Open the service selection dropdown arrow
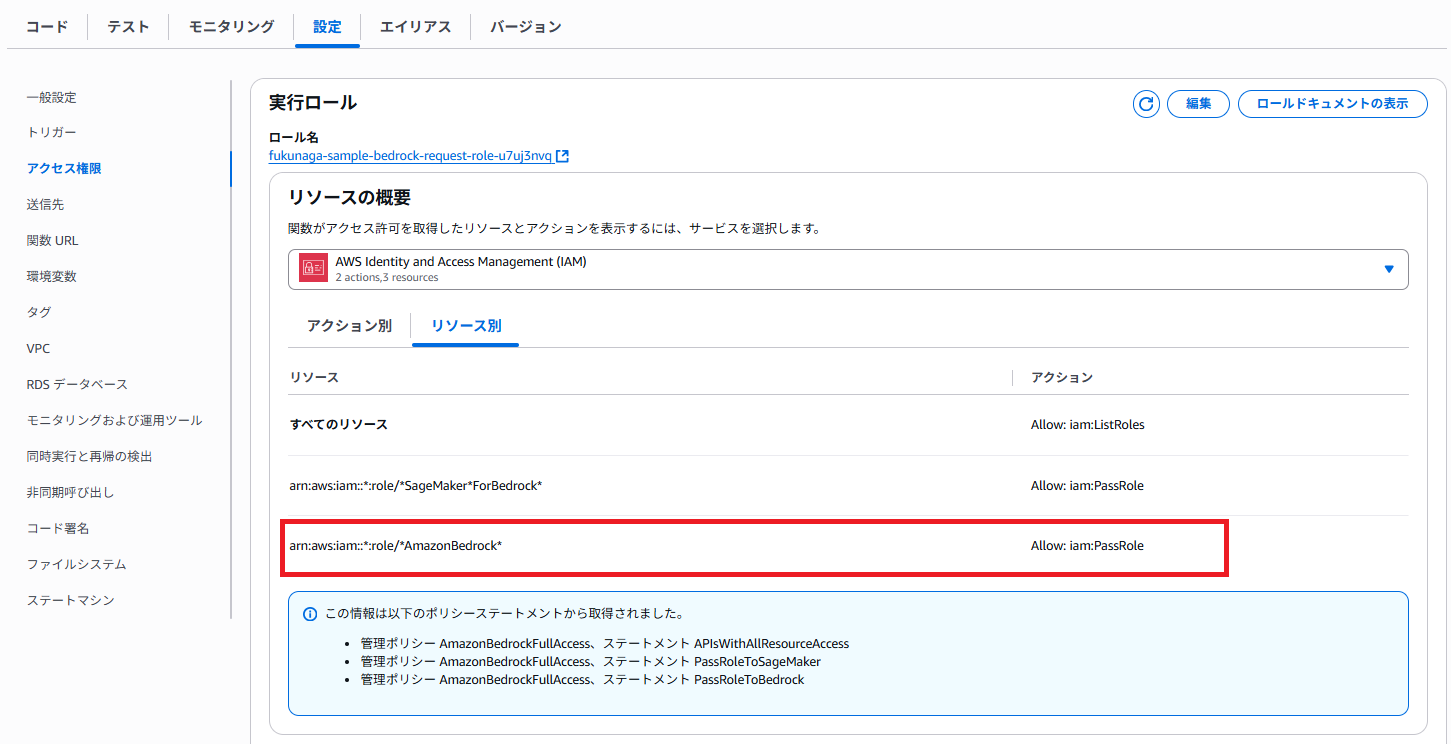This screenshot has height=744, width=1451. click(x=1388, y=269)
